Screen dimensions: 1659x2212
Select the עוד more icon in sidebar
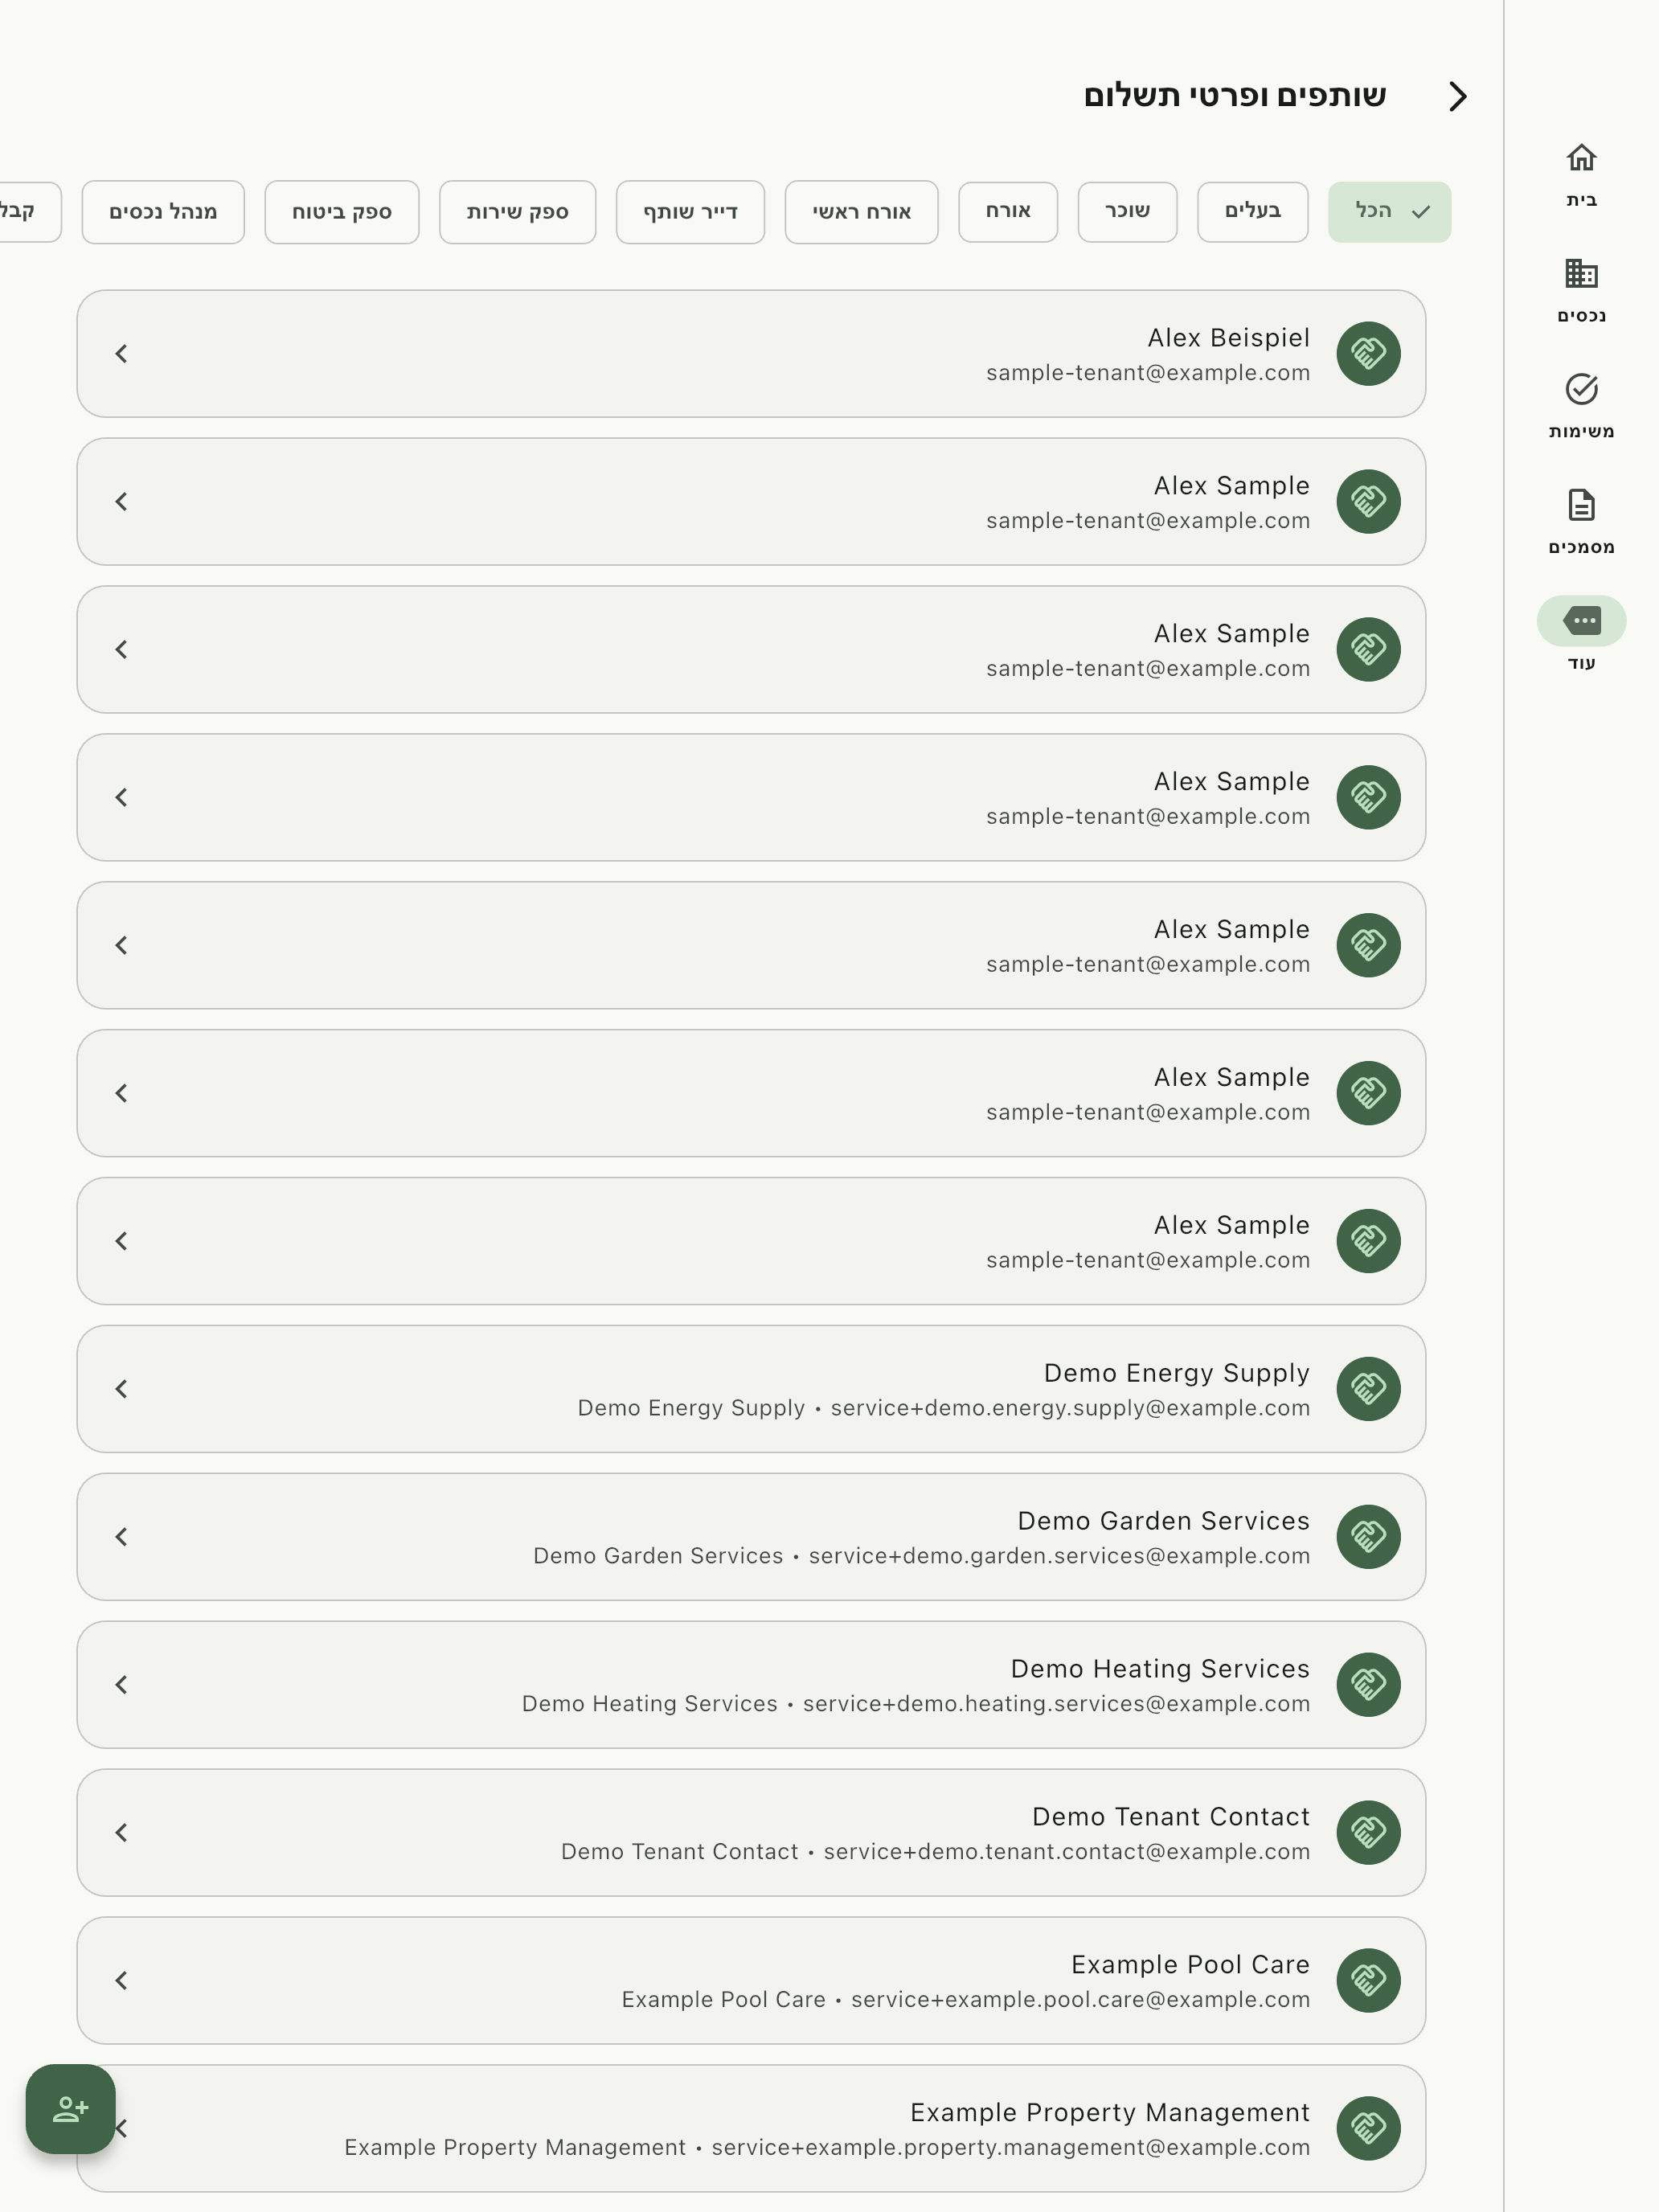pos(1580,621)
